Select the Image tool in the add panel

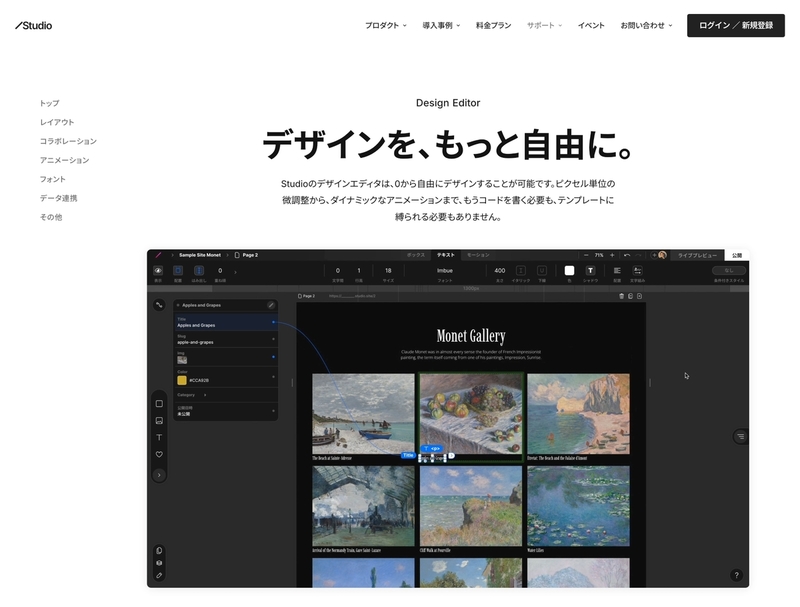(x=159, y=420)
